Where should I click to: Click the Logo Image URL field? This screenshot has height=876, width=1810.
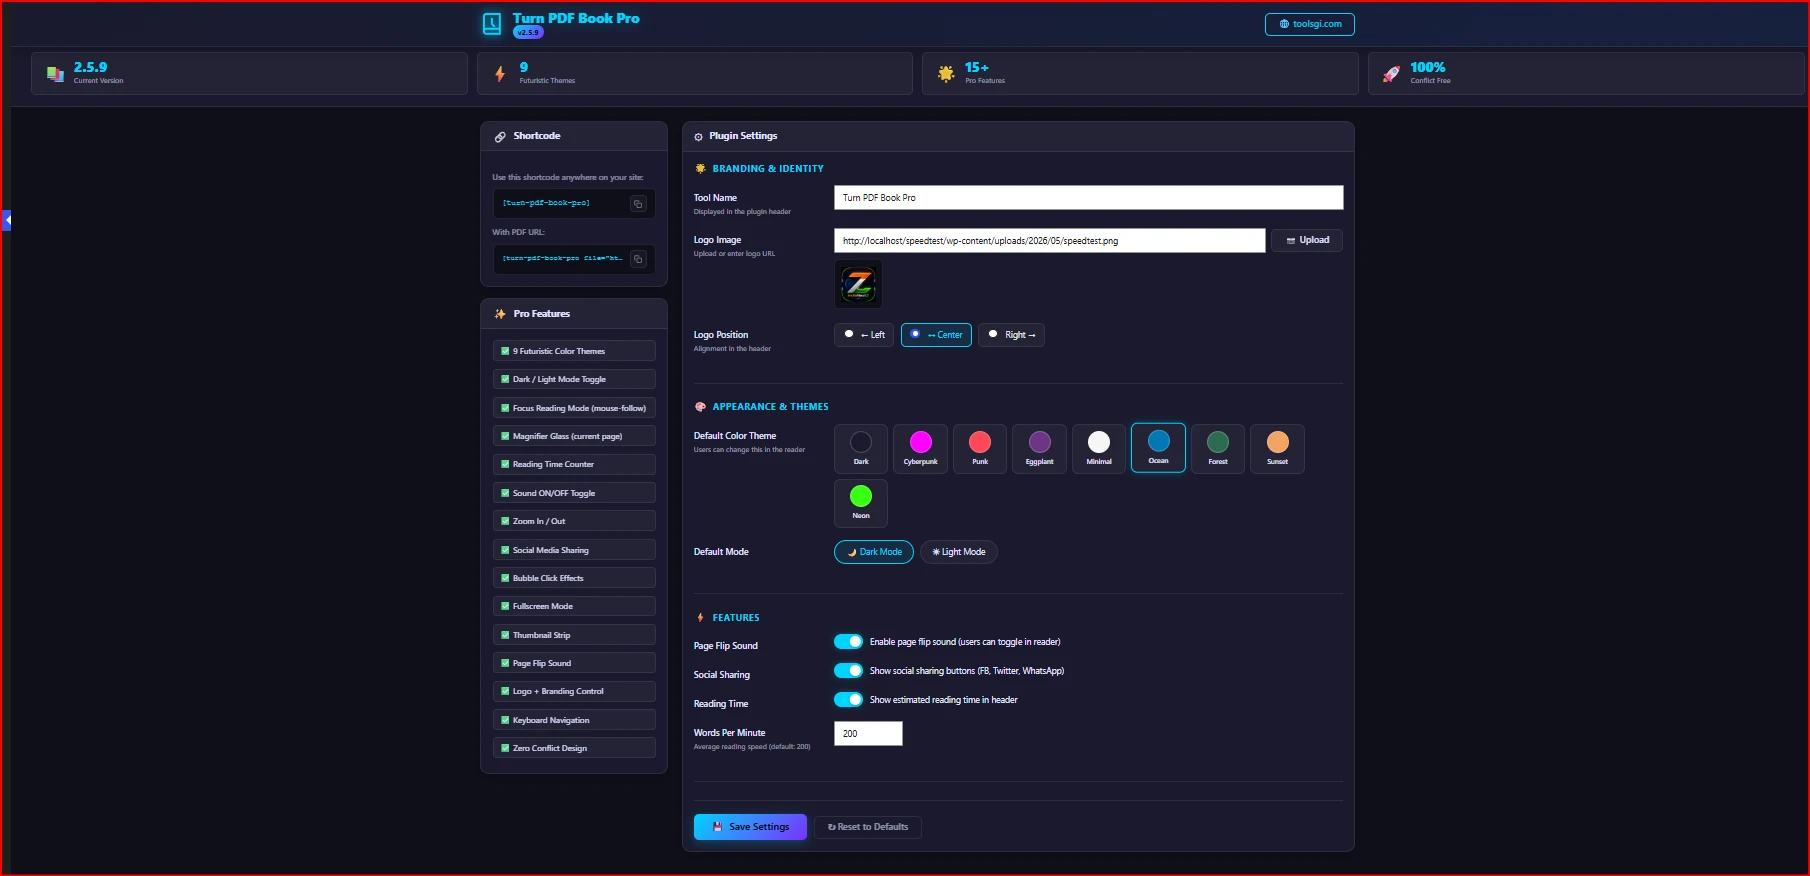pyautogui.click(x=1050, y=241)
